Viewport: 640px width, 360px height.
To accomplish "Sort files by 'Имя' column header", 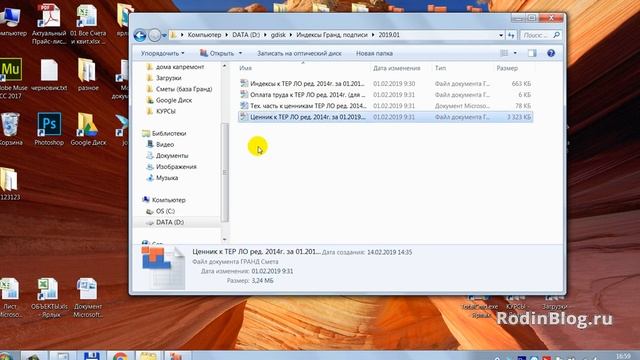I will [x=245, y=68].
